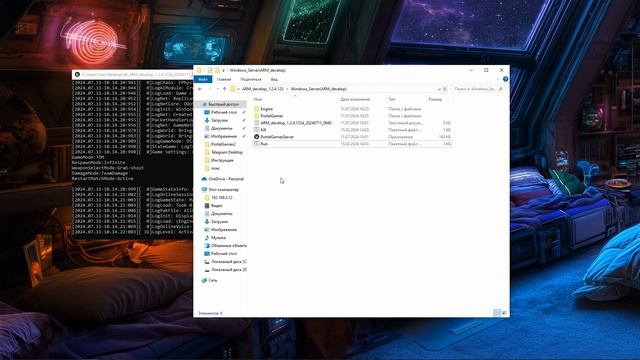Select the PortalGamesServer application icon

(x=257, y=137)
